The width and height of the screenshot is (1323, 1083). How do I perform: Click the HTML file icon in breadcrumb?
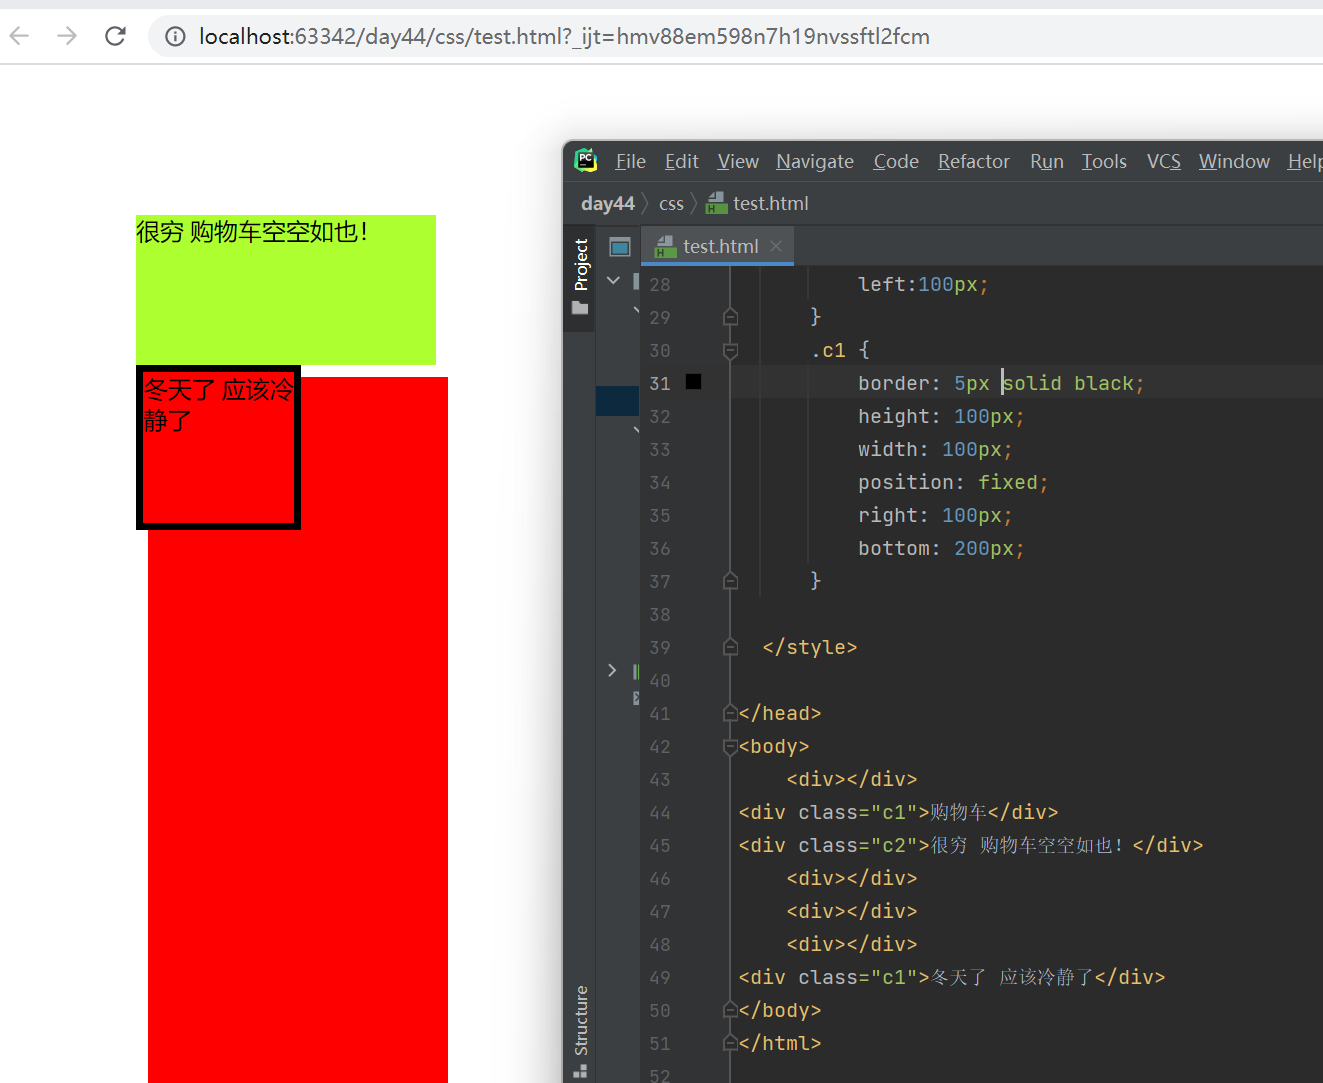[716, 203]
